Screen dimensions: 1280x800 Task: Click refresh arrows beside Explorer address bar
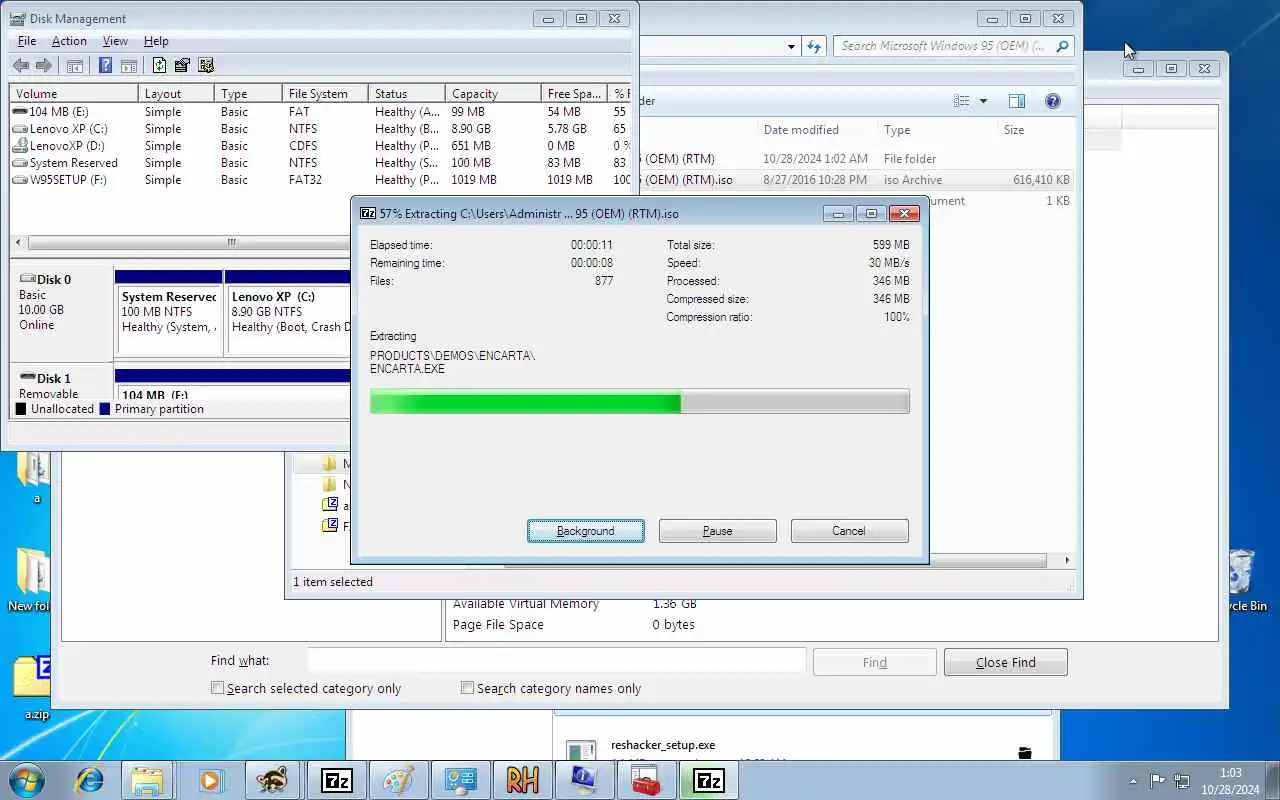(x=814, y=46)
